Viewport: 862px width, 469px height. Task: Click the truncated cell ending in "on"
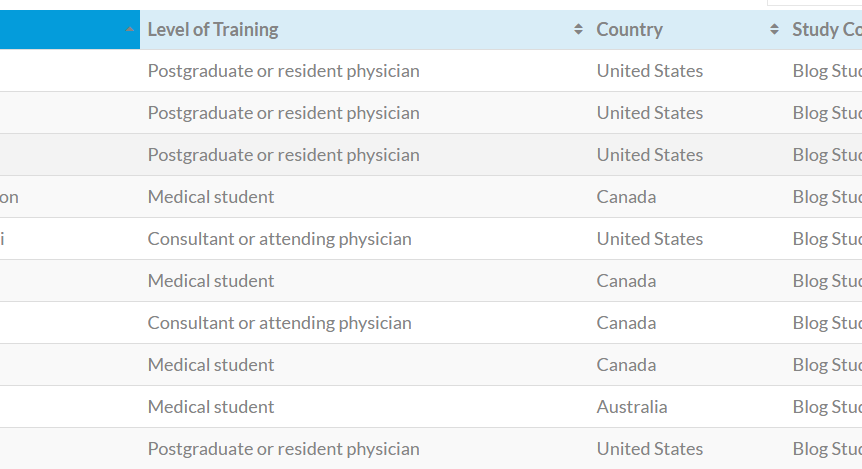tap(9, 197)
